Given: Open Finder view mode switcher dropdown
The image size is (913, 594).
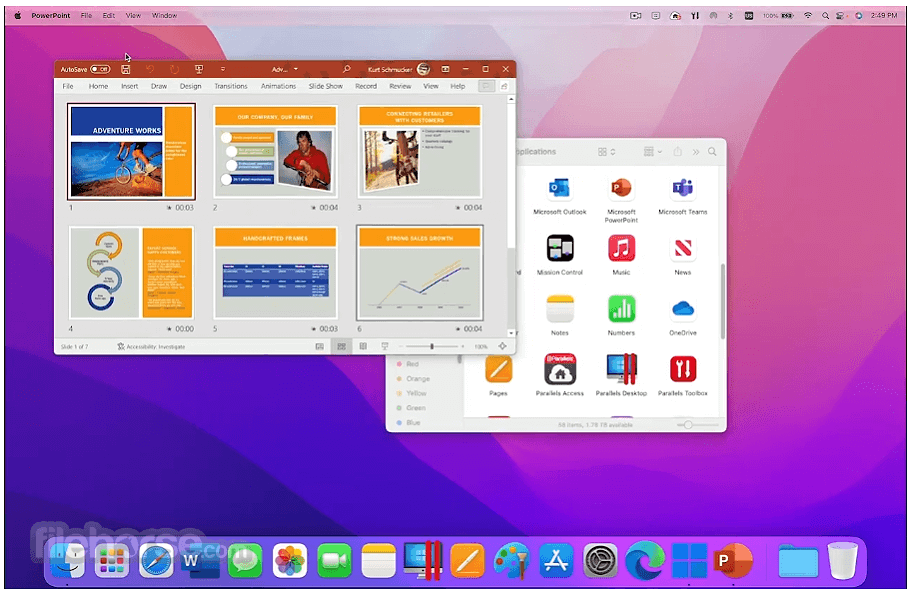Looking at the screenshot, I should click(x=606, y=152).
